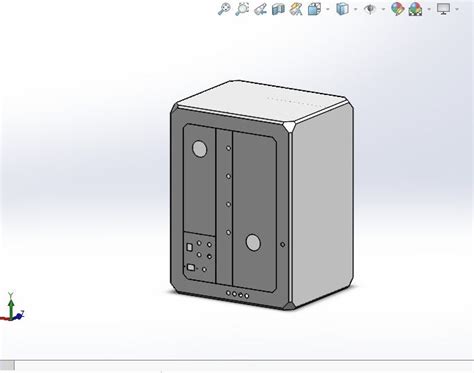Viewport: 474px width, 373px height.
Task: Return to the Previous View
Action: (261, 9)
